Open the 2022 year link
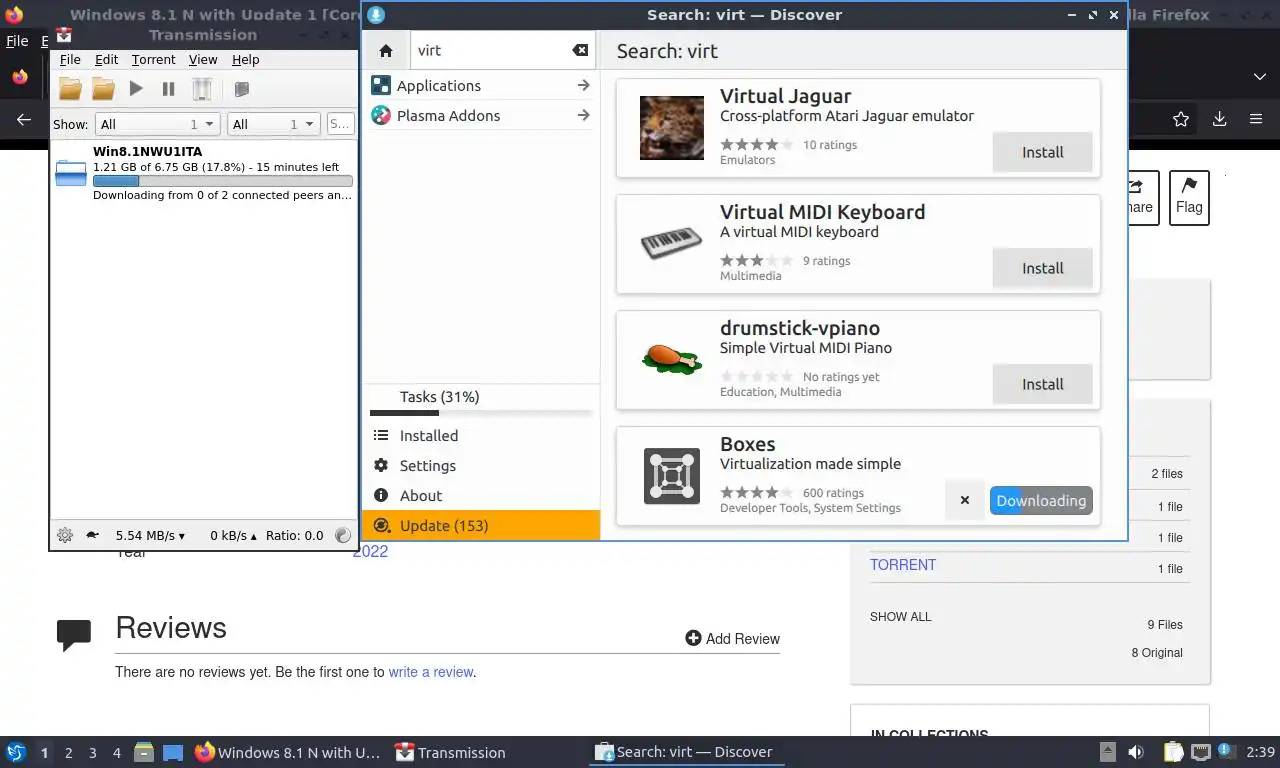1280x768 pixels. pos(370,551)
